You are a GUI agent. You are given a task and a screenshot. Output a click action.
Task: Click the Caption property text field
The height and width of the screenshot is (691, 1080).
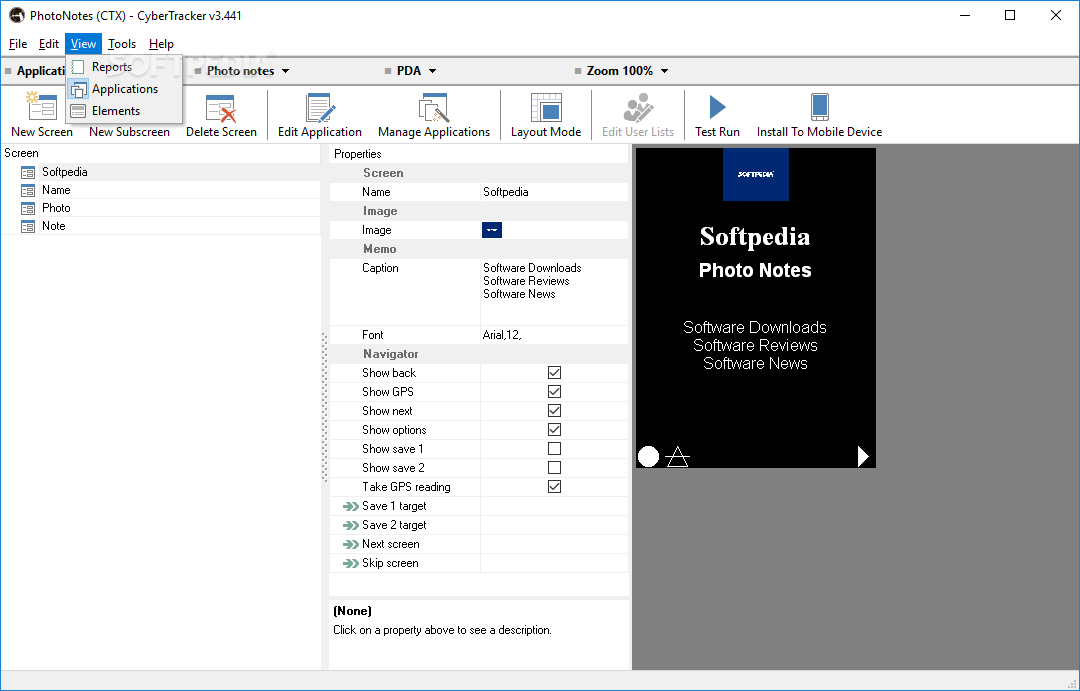[554, 292]
